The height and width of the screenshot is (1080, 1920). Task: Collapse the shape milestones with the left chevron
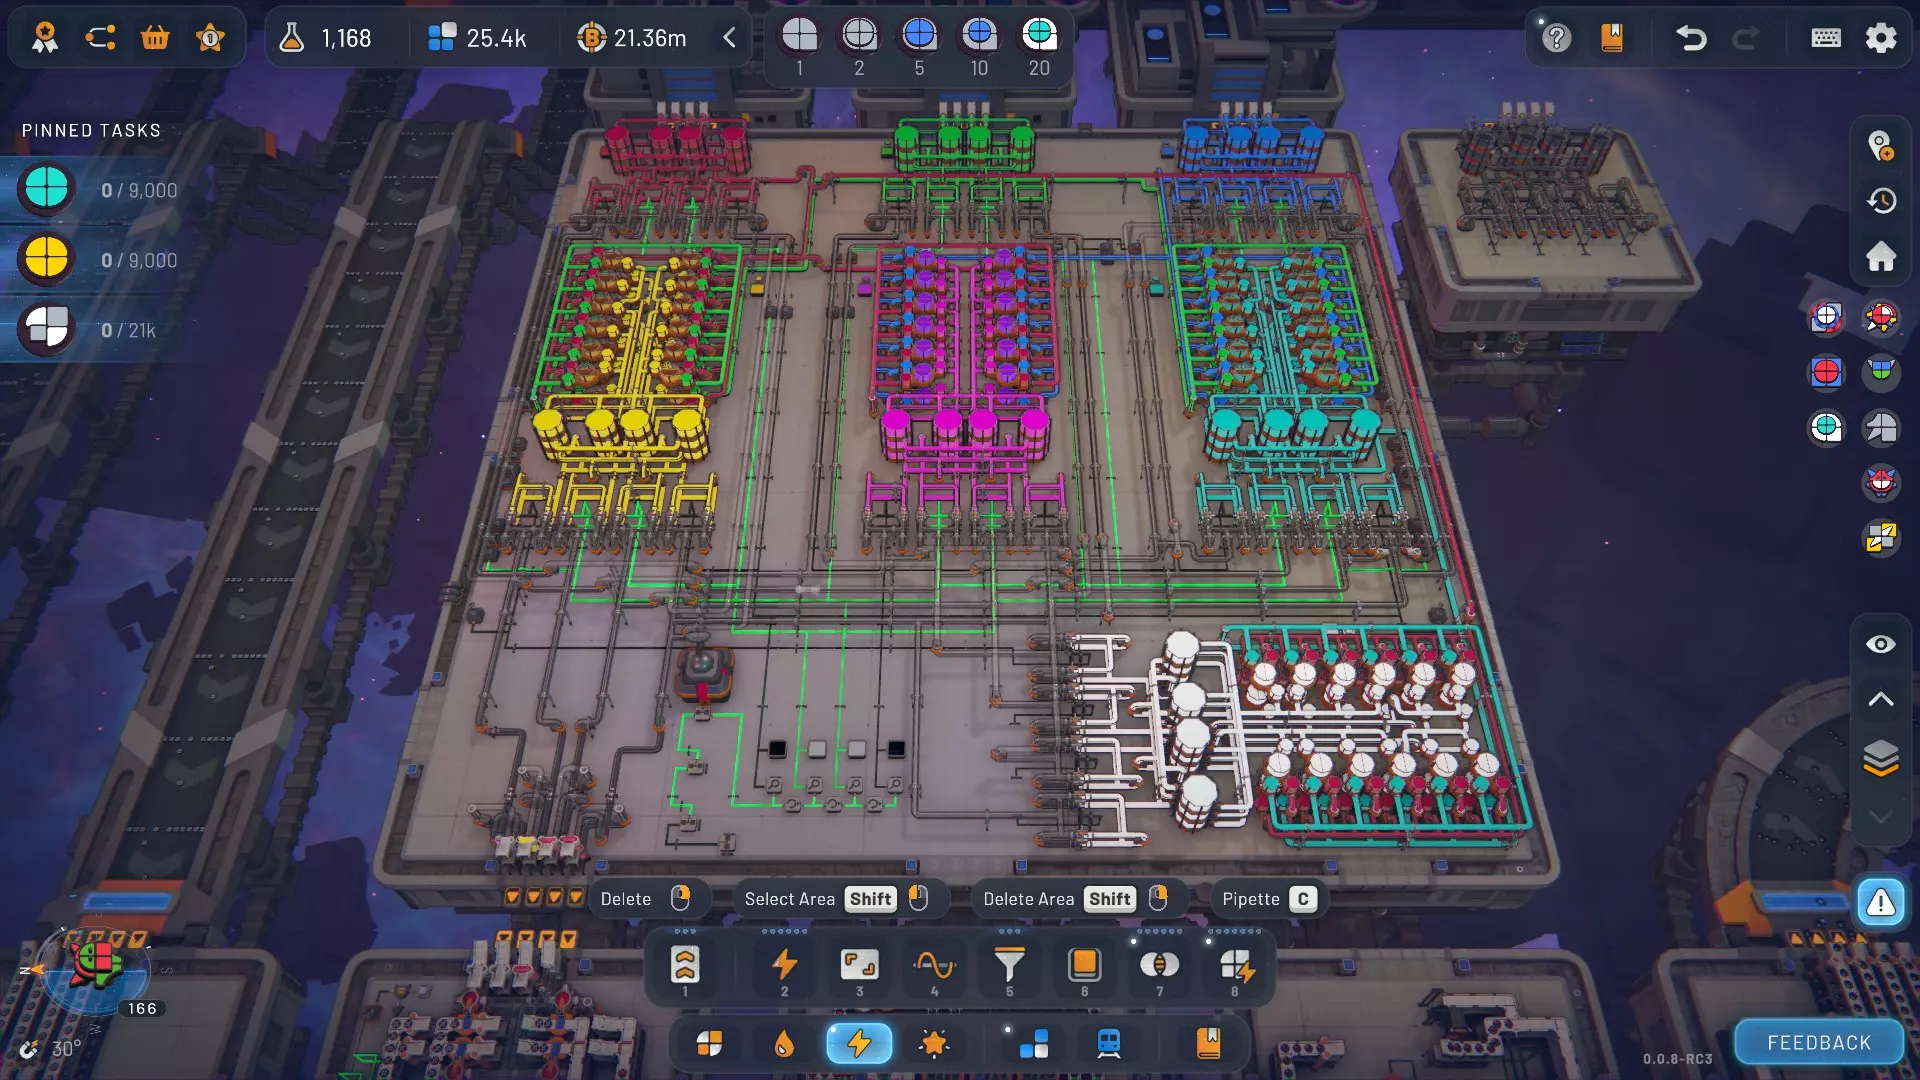(729, 38)
